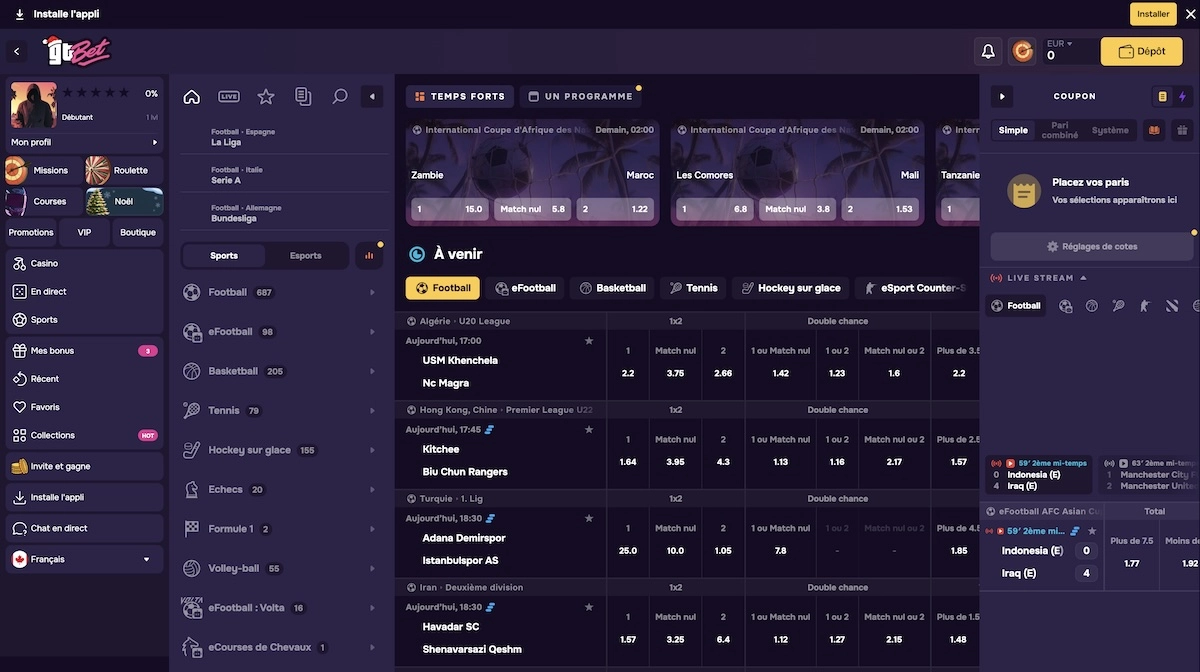This screenshot has width=1200, height=672.
Task: Open the Home icon in sports navigation
Action: [x=190, y=96]
